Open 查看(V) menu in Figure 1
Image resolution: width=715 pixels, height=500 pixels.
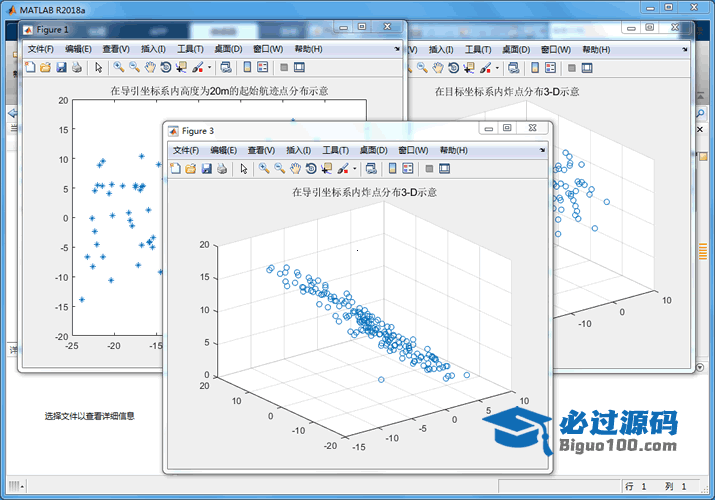coord(116,49)
